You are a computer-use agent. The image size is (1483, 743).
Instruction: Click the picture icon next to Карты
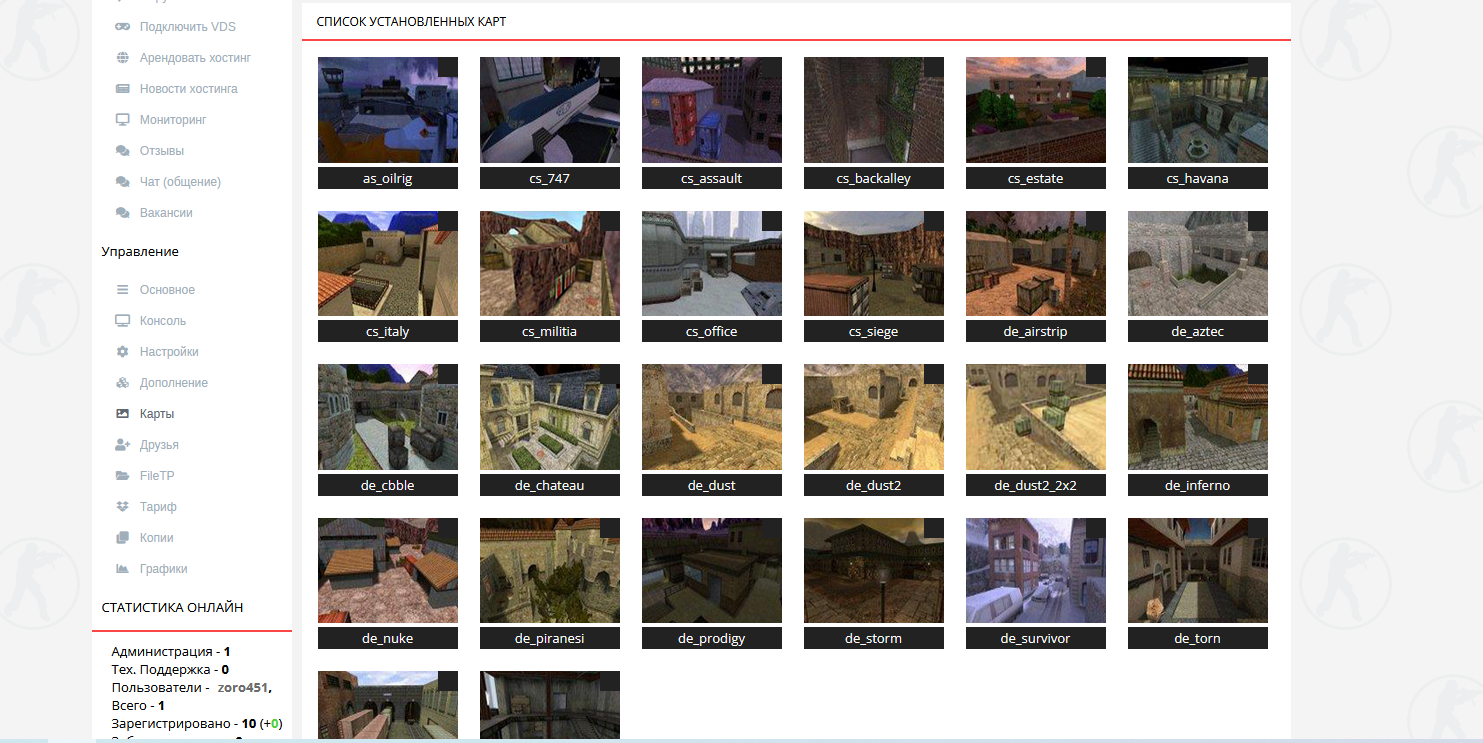[123, 414]
